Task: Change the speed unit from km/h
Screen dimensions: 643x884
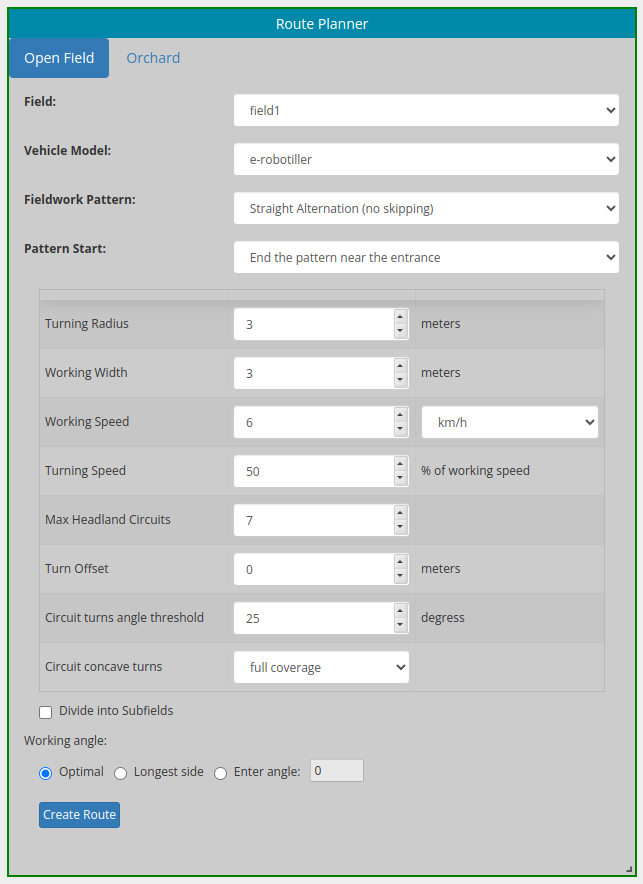Action: tap(509, 421)
